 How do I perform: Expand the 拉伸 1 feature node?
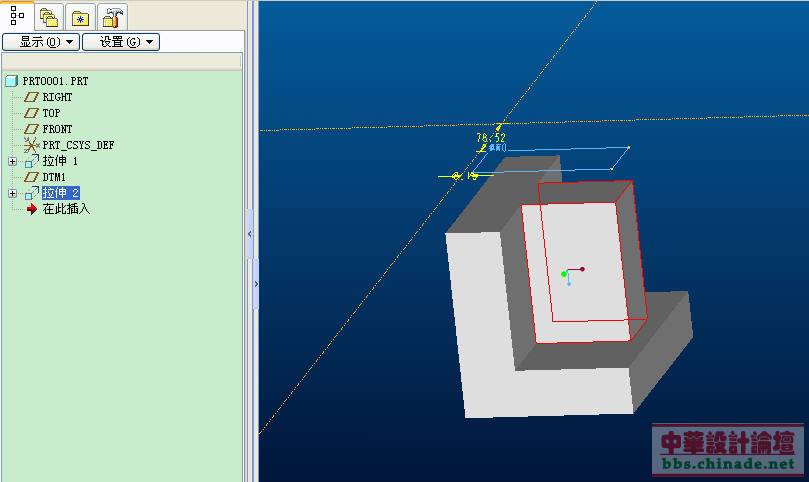12,162
